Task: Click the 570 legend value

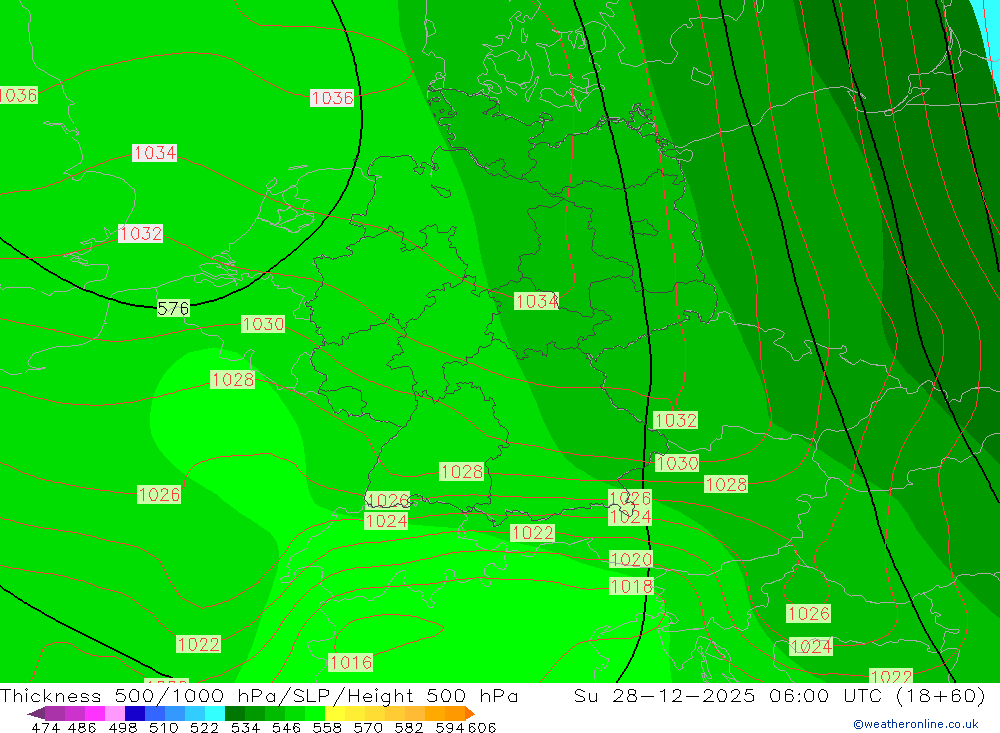Action: click(368, 727)
